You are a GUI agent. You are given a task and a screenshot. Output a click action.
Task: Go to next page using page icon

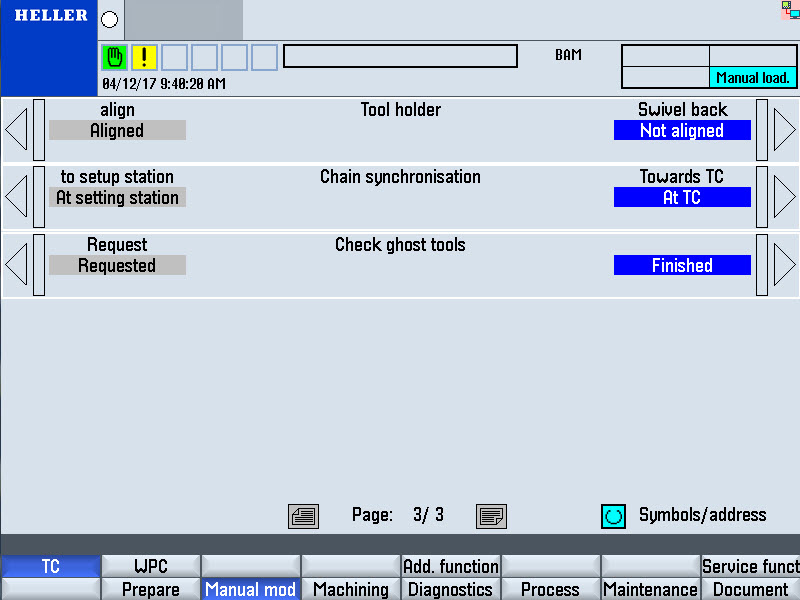[x=491, y=516]
